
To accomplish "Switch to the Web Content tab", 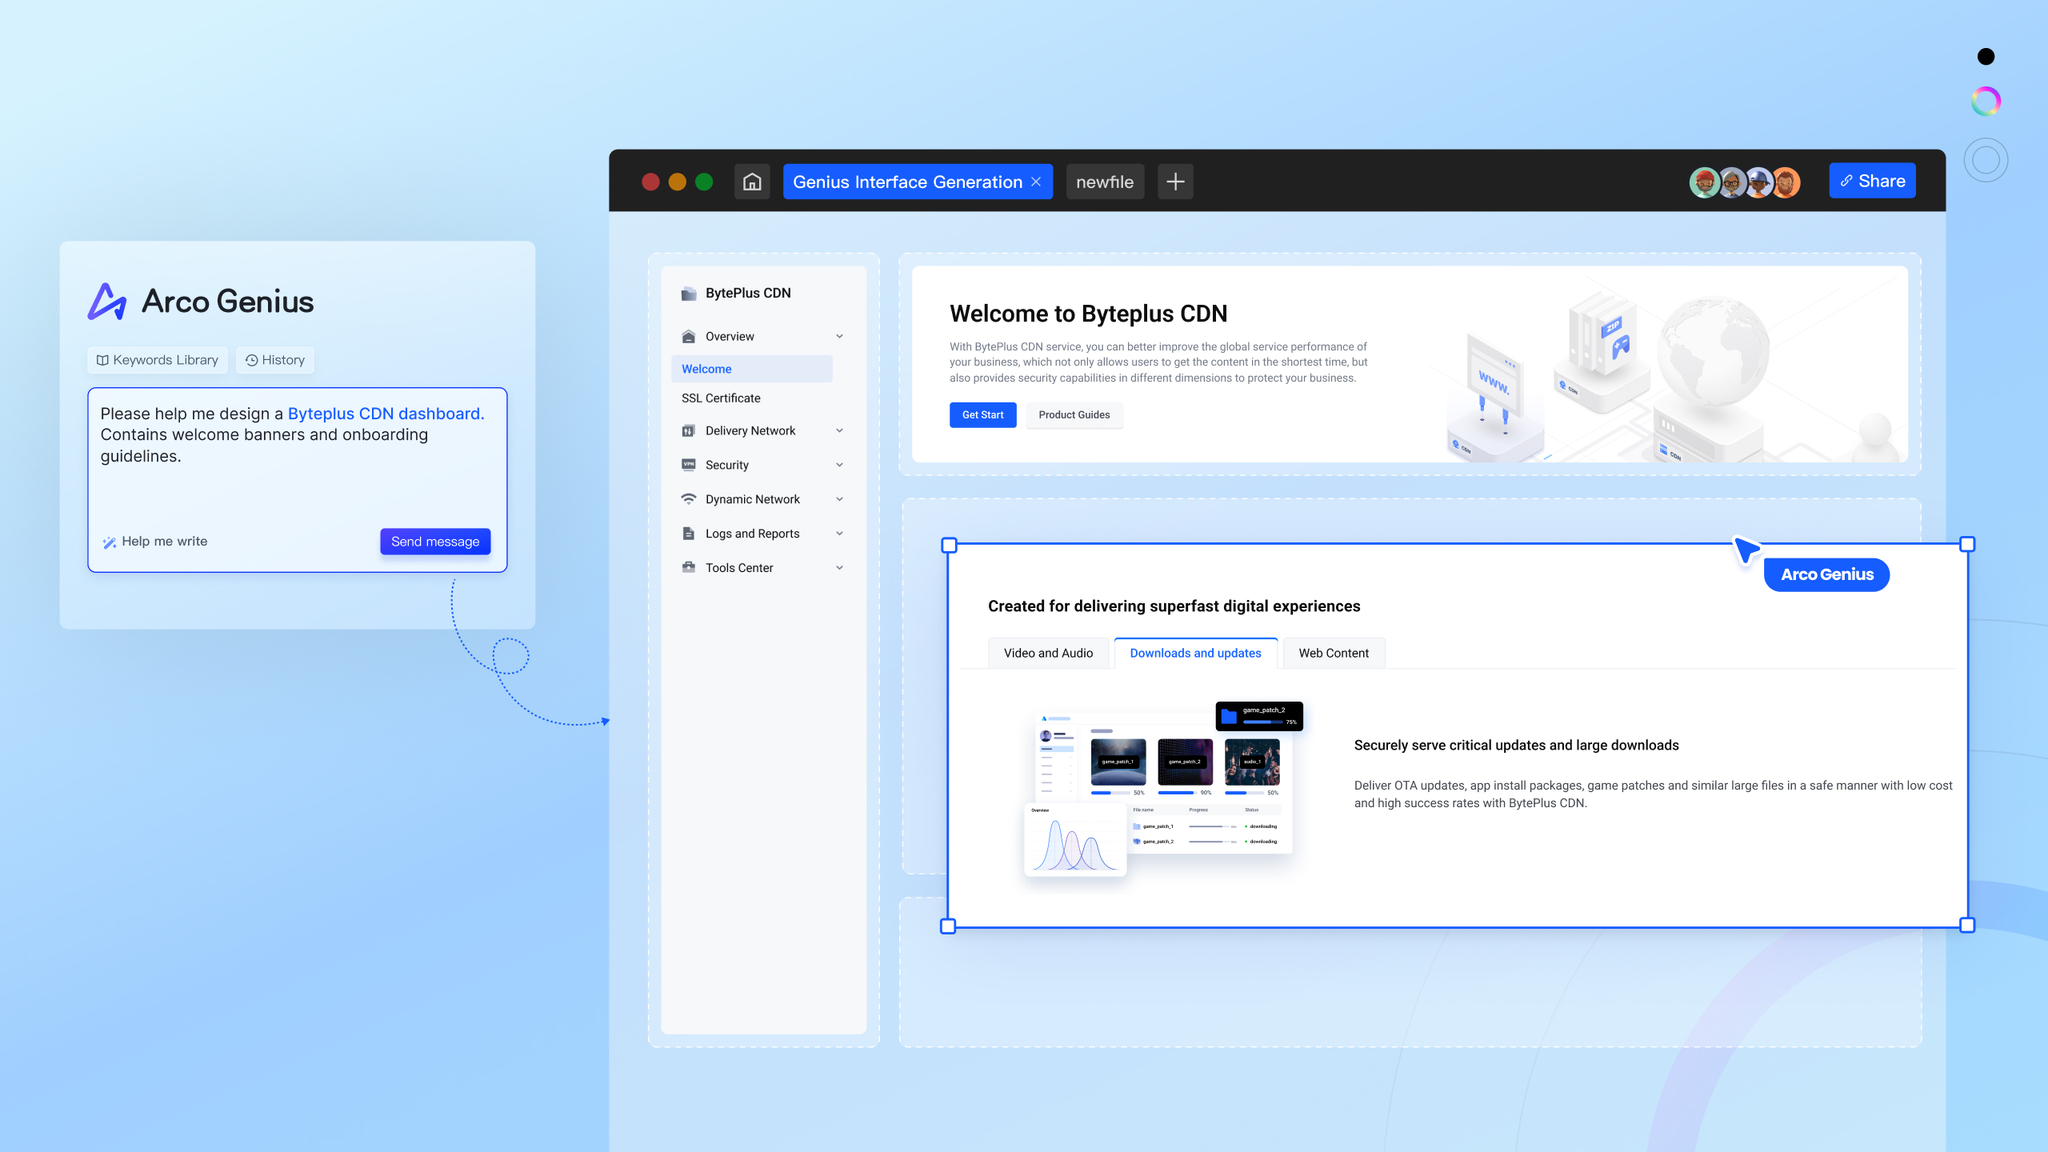I will point(1333,653).
